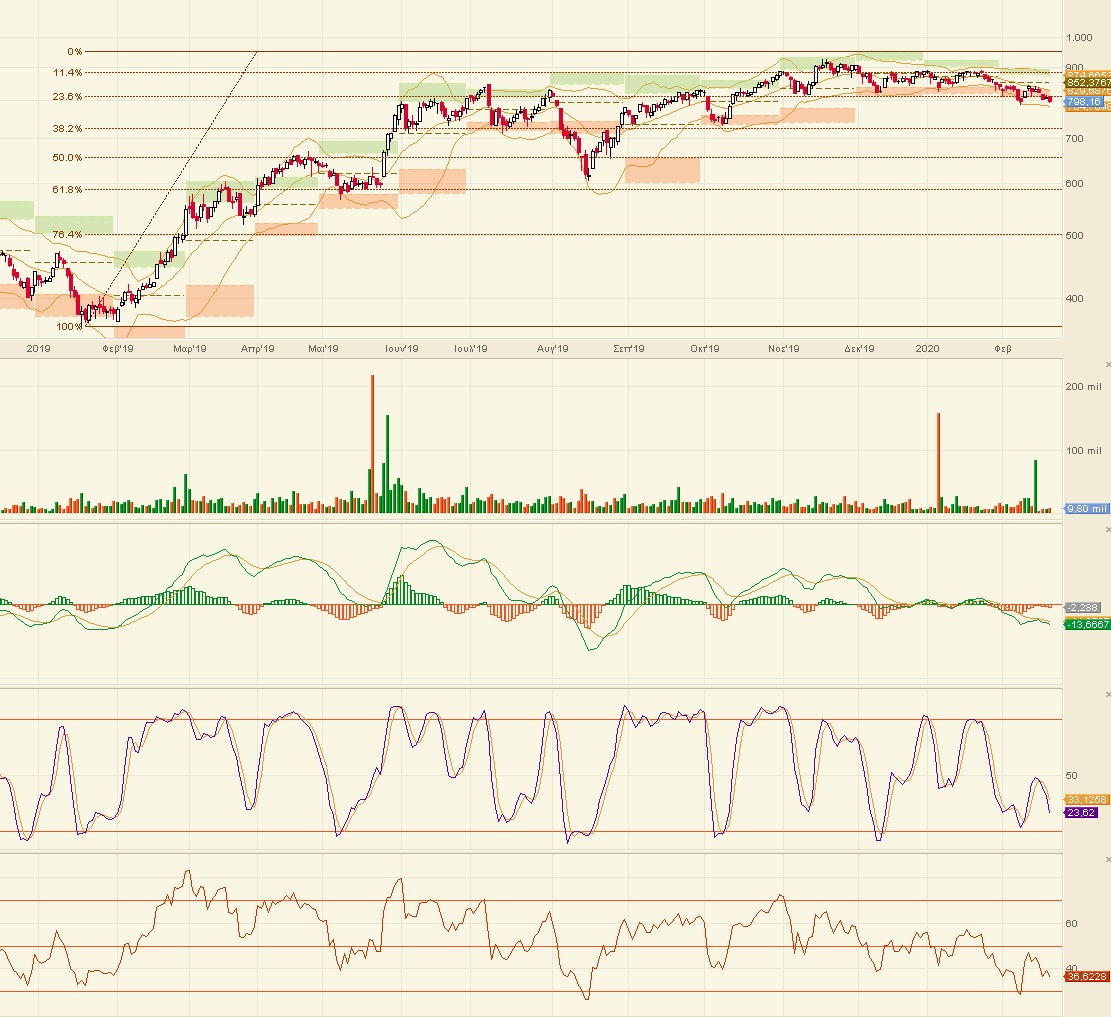
Task: Close the volume panel with its X
Action: 1106,364
